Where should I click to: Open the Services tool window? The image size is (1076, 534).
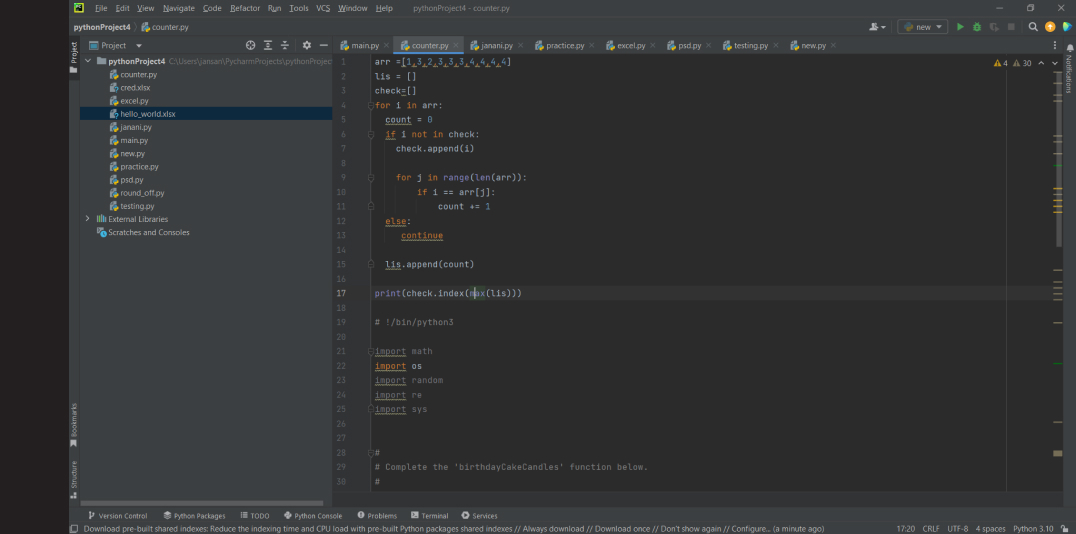click(x=479, y=515)
